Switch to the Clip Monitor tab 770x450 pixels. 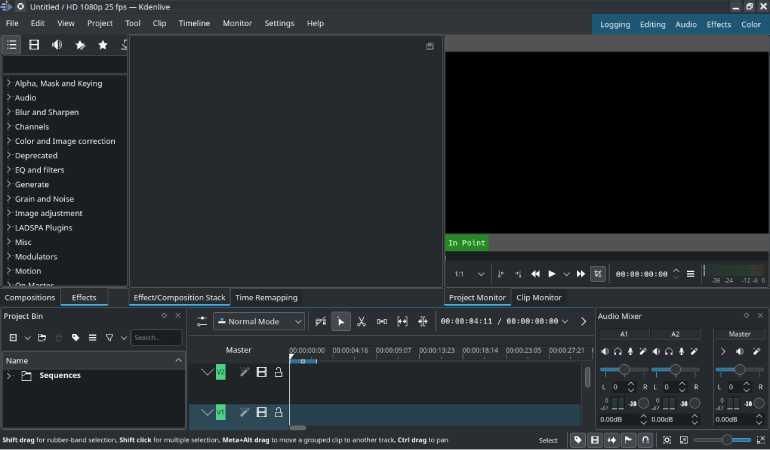tap(538, 298)
